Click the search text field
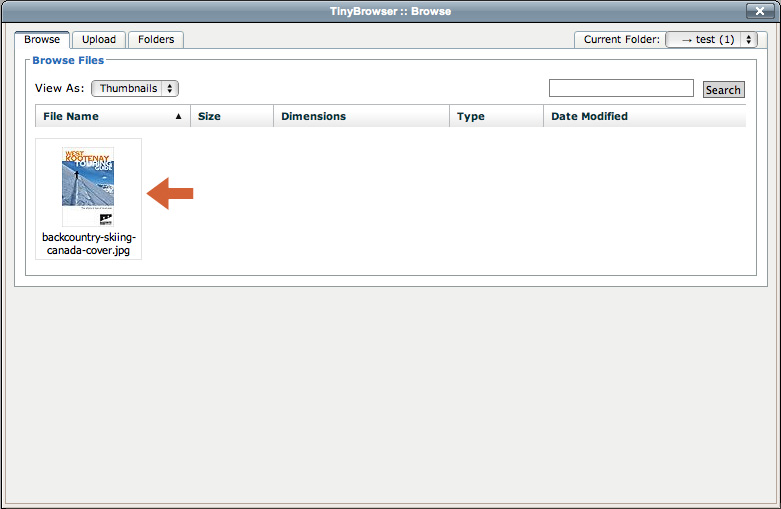 pos(621,88)
